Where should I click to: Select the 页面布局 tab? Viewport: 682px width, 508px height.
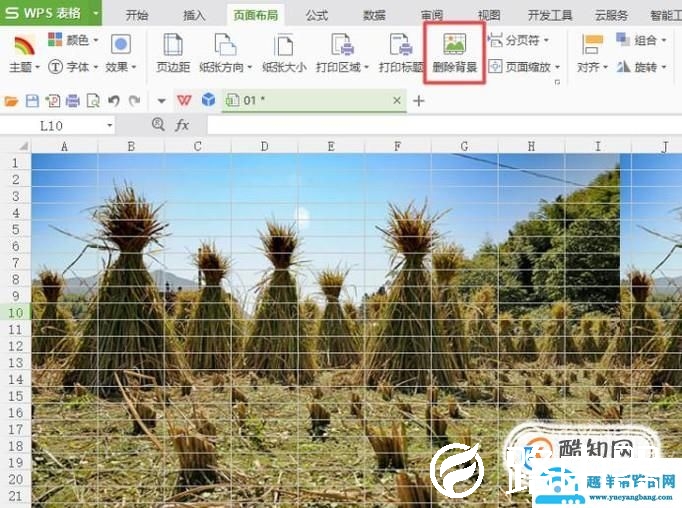[x=256, y=15]
